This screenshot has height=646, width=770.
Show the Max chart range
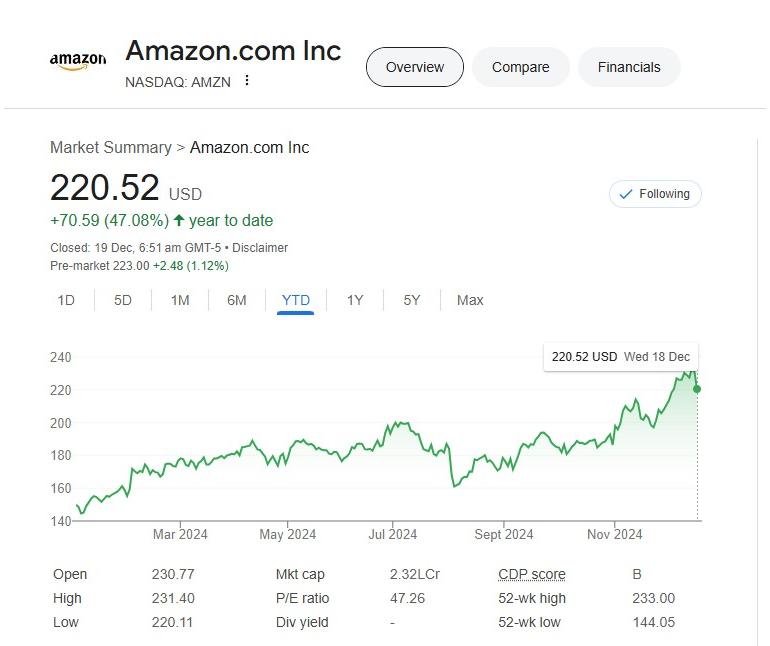470,300
